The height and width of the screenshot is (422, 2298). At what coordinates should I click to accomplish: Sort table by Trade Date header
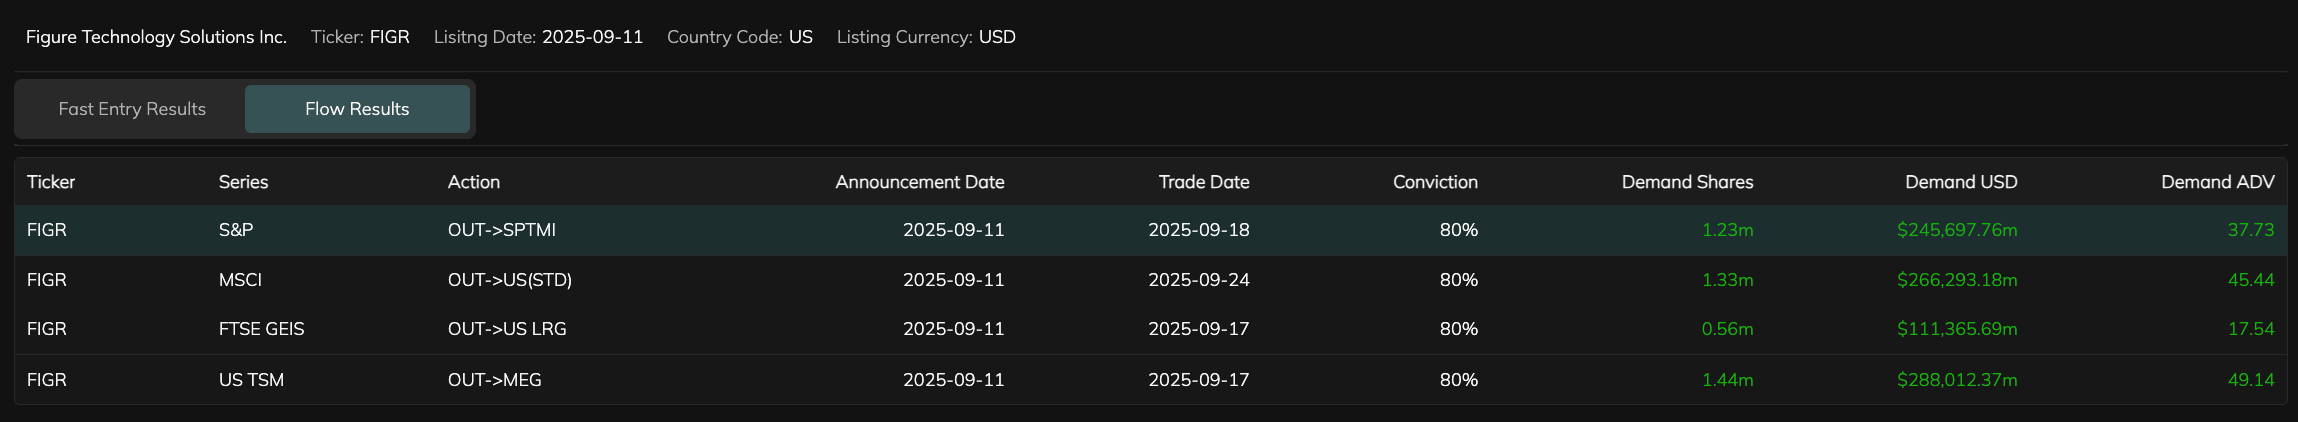(x=1203, y=182)
